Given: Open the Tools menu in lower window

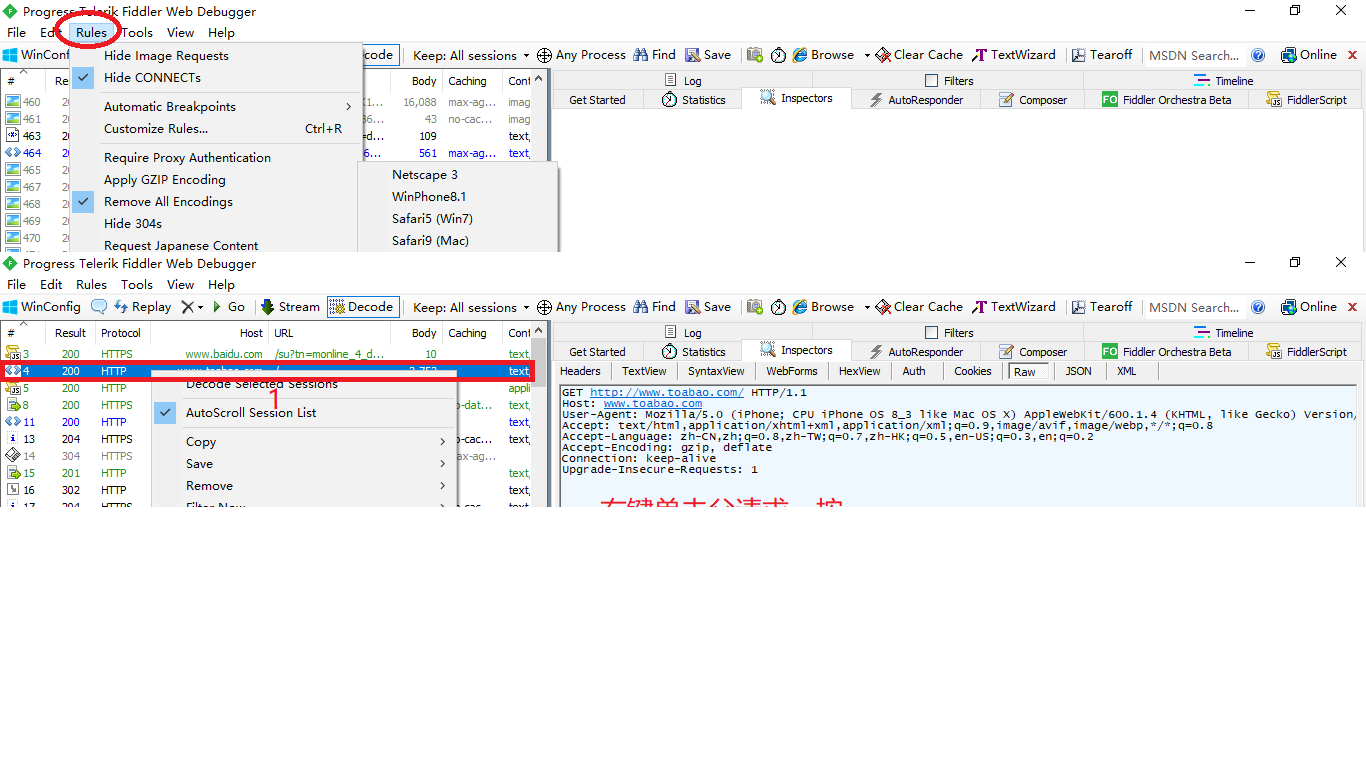Looking at the screenshot, I should pos(137,285).
